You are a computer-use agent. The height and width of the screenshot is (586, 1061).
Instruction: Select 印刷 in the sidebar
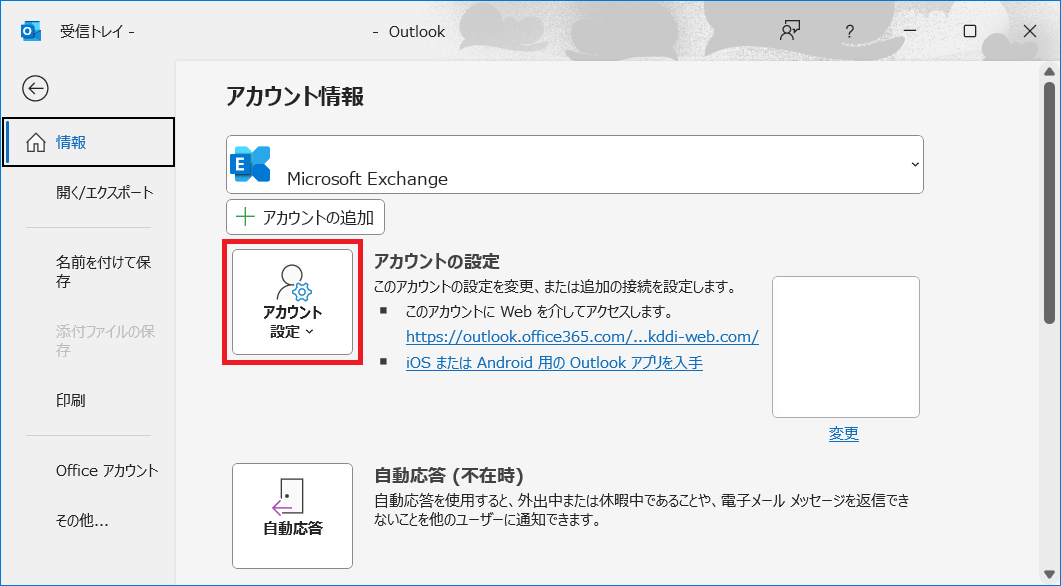point(71,400)
